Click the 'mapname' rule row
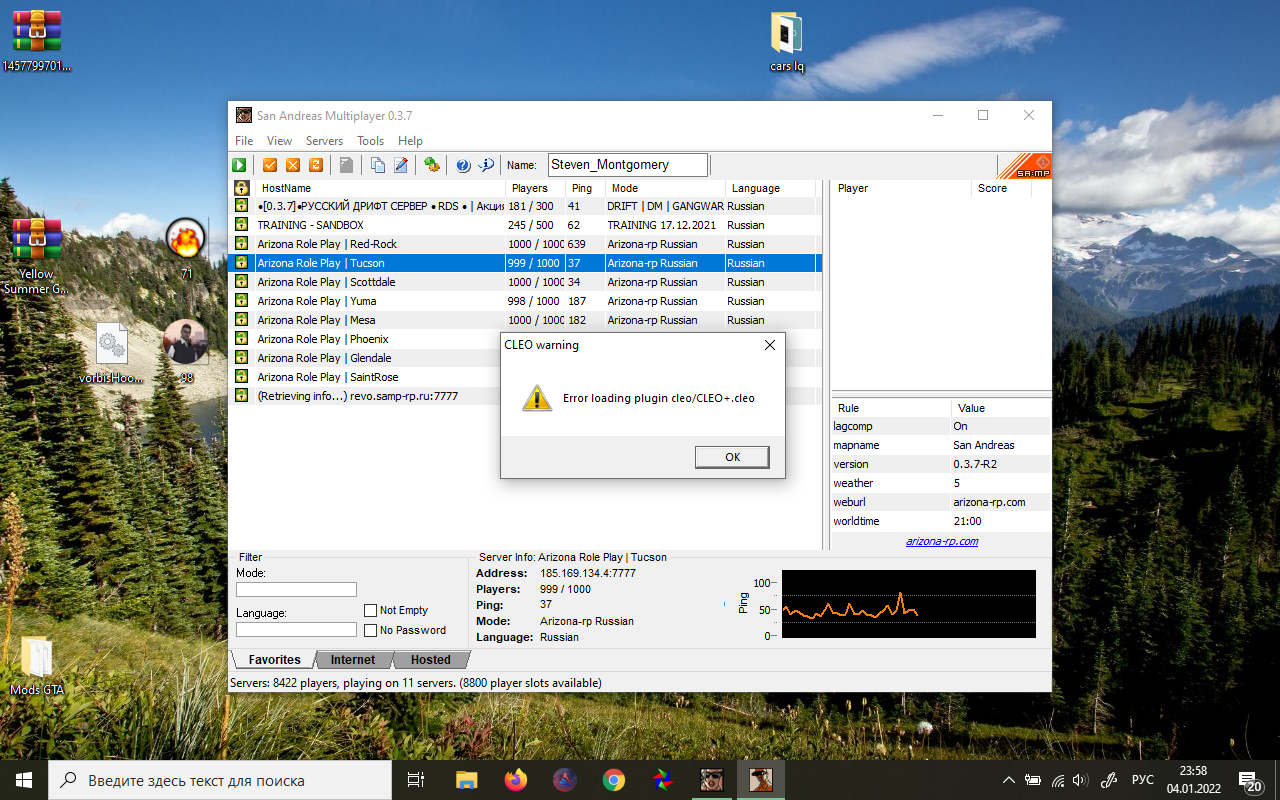The width and height of the screenshot is (1280, 800). 941,445
